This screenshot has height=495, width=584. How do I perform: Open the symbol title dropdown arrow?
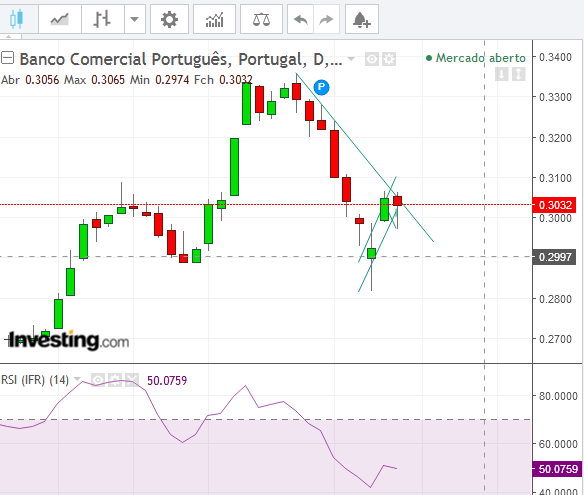point(351,58)
